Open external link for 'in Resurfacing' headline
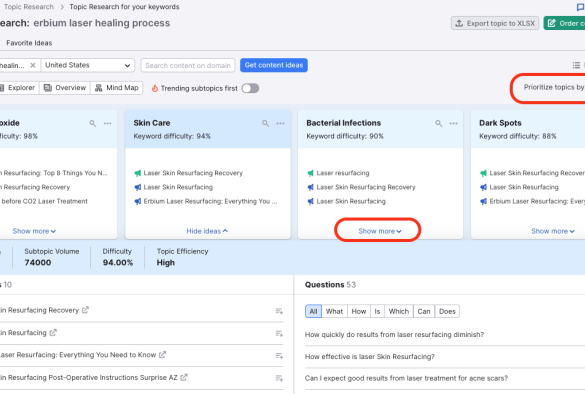 (53, 332)
